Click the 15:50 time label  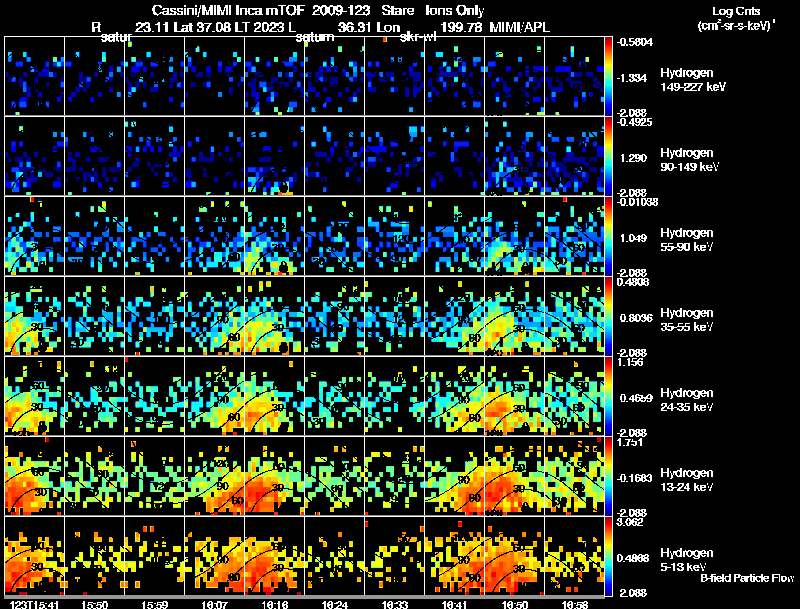[94, 604]
